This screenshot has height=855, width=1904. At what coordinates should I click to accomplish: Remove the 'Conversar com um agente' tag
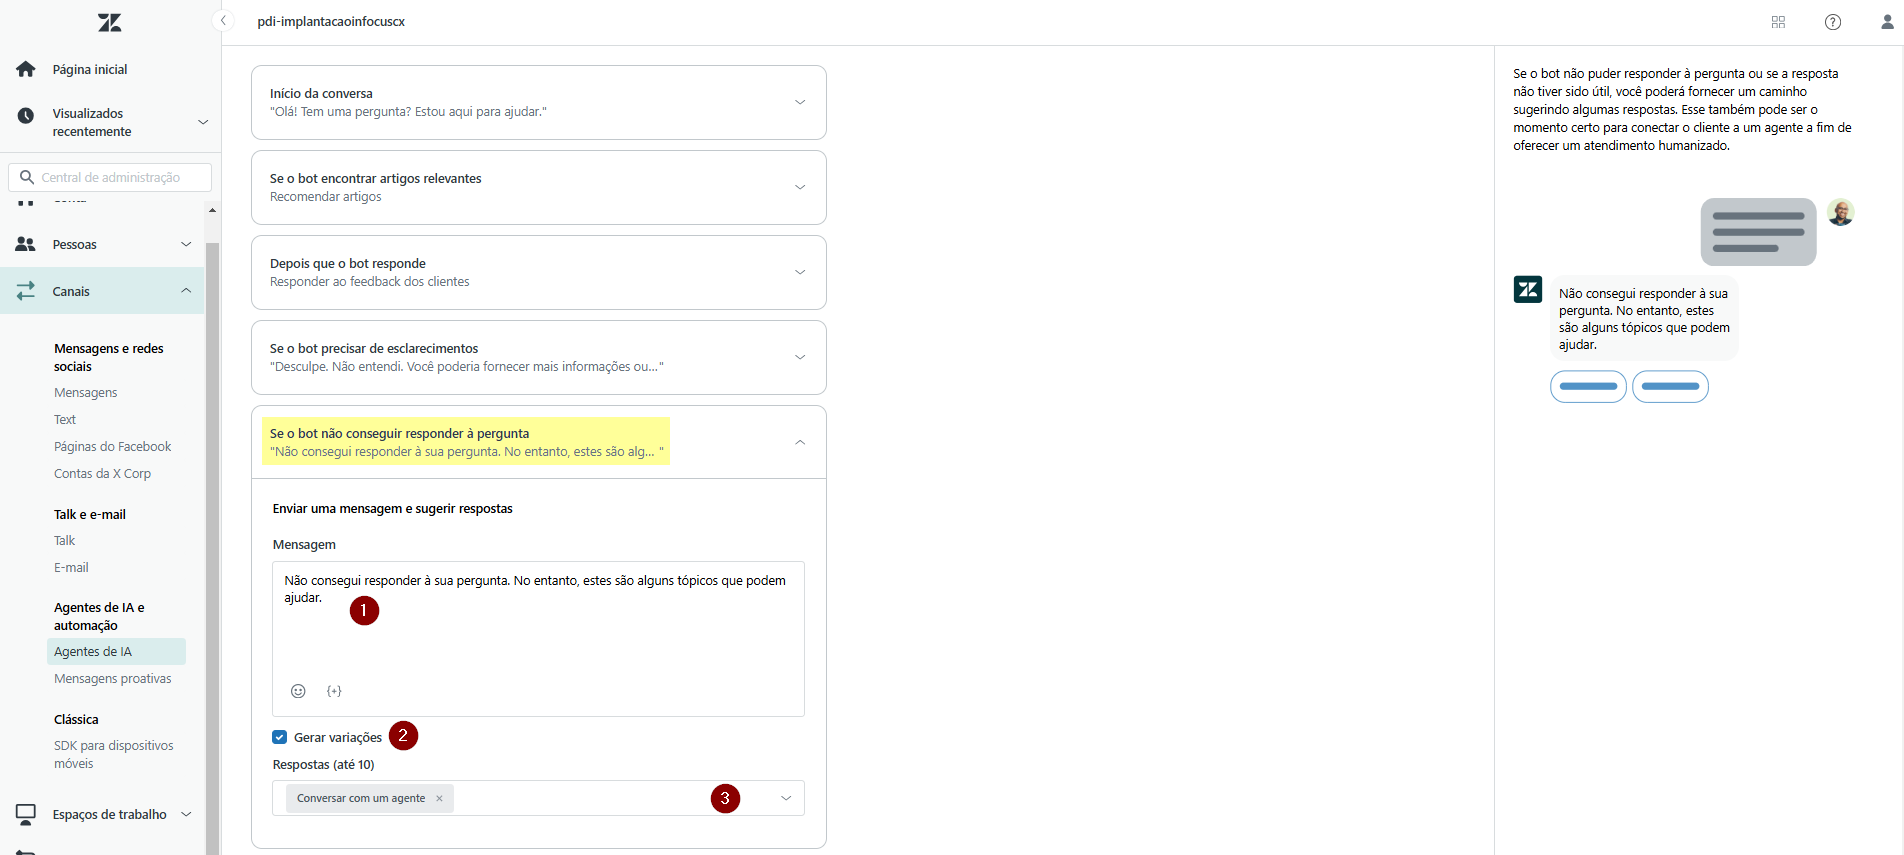tap(439, 798)
